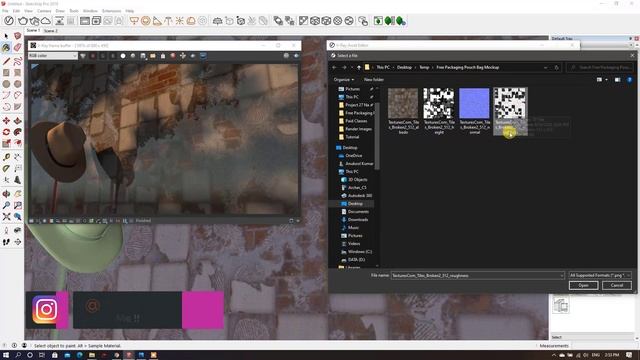Open the V-Ray Asset Editor from toolbar
Image resolution: width=640 pixels, height=360 pixels.
(9, 21)
